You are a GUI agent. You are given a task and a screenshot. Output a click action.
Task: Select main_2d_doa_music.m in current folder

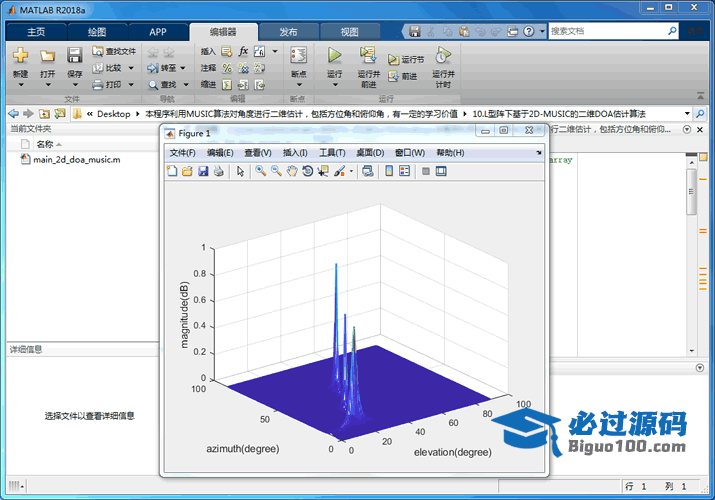coord(77,160)
